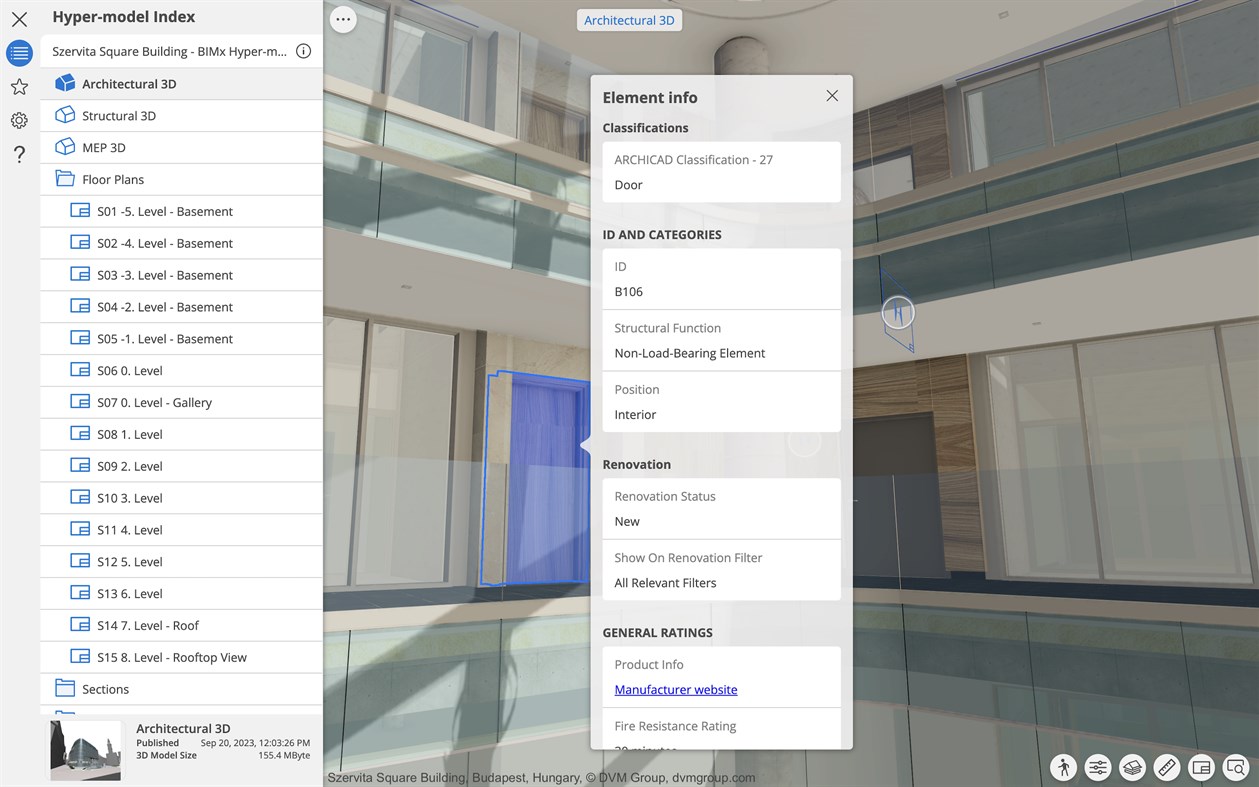Open the split-view layout icon

click(1201, 768)
